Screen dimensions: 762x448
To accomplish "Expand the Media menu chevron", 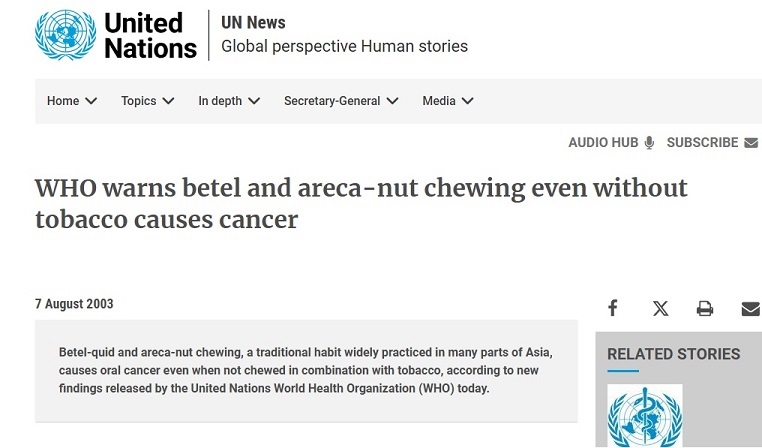I will (467, 101).
